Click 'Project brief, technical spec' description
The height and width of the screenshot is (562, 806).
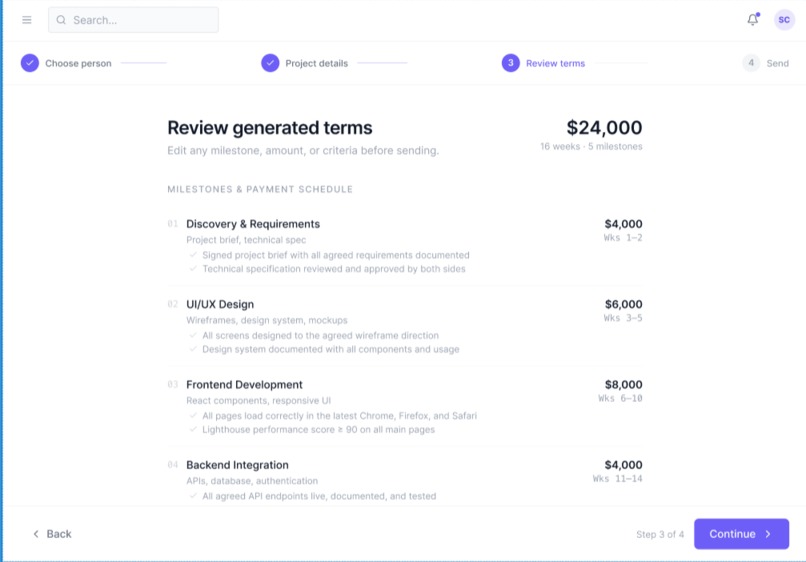(246, 240)
